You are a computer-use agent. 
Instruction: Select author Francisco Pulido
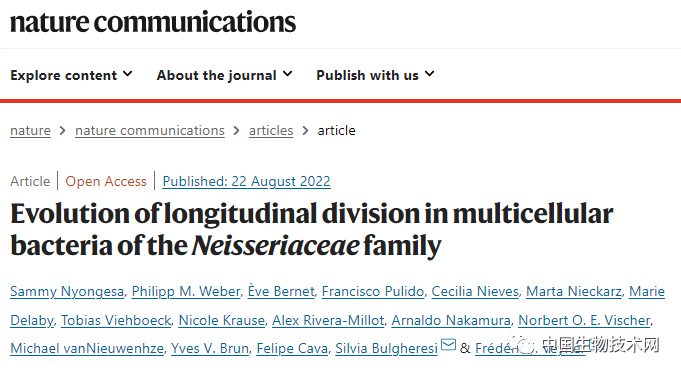pos(373,291)
